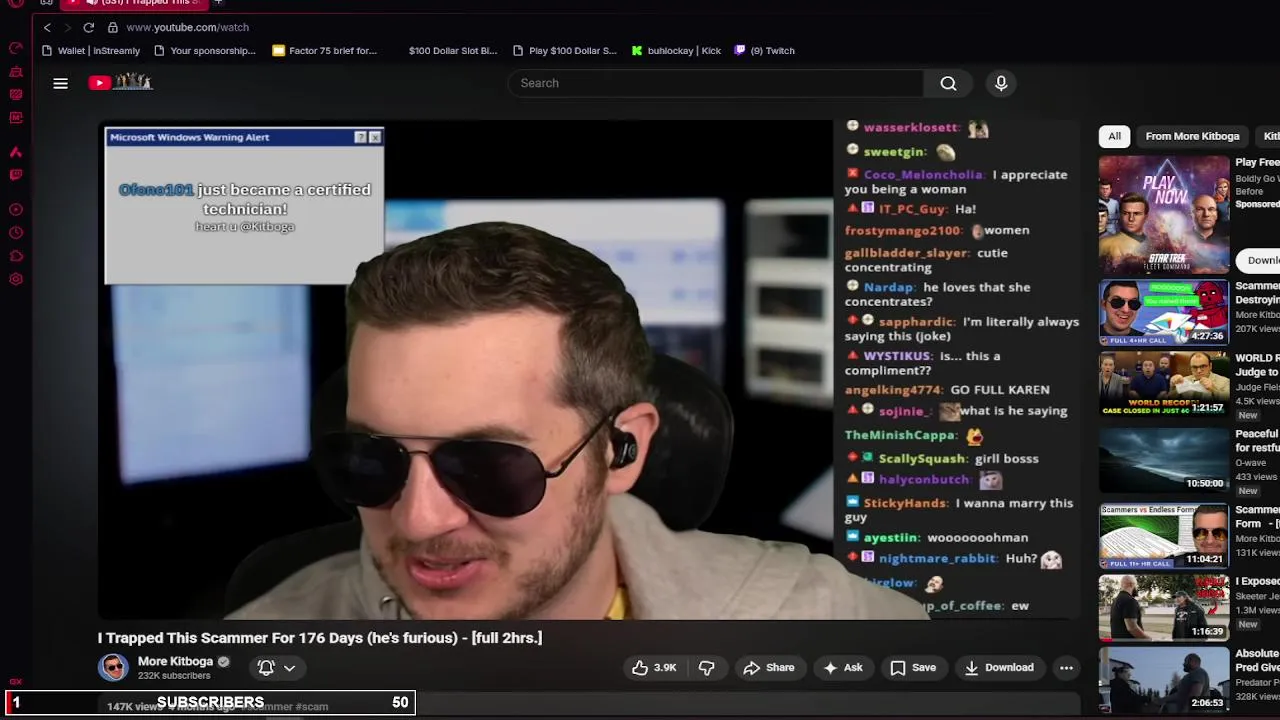Screen dimensions: 1280x720
Task: Open Your sponsorship bookmark
Action: (205, 51)
